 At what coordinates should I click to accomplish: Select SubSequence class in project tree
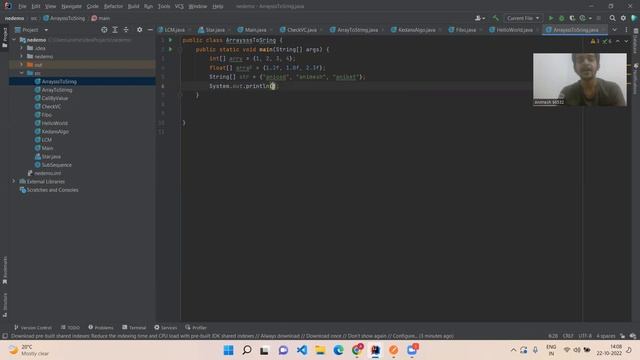56,165
